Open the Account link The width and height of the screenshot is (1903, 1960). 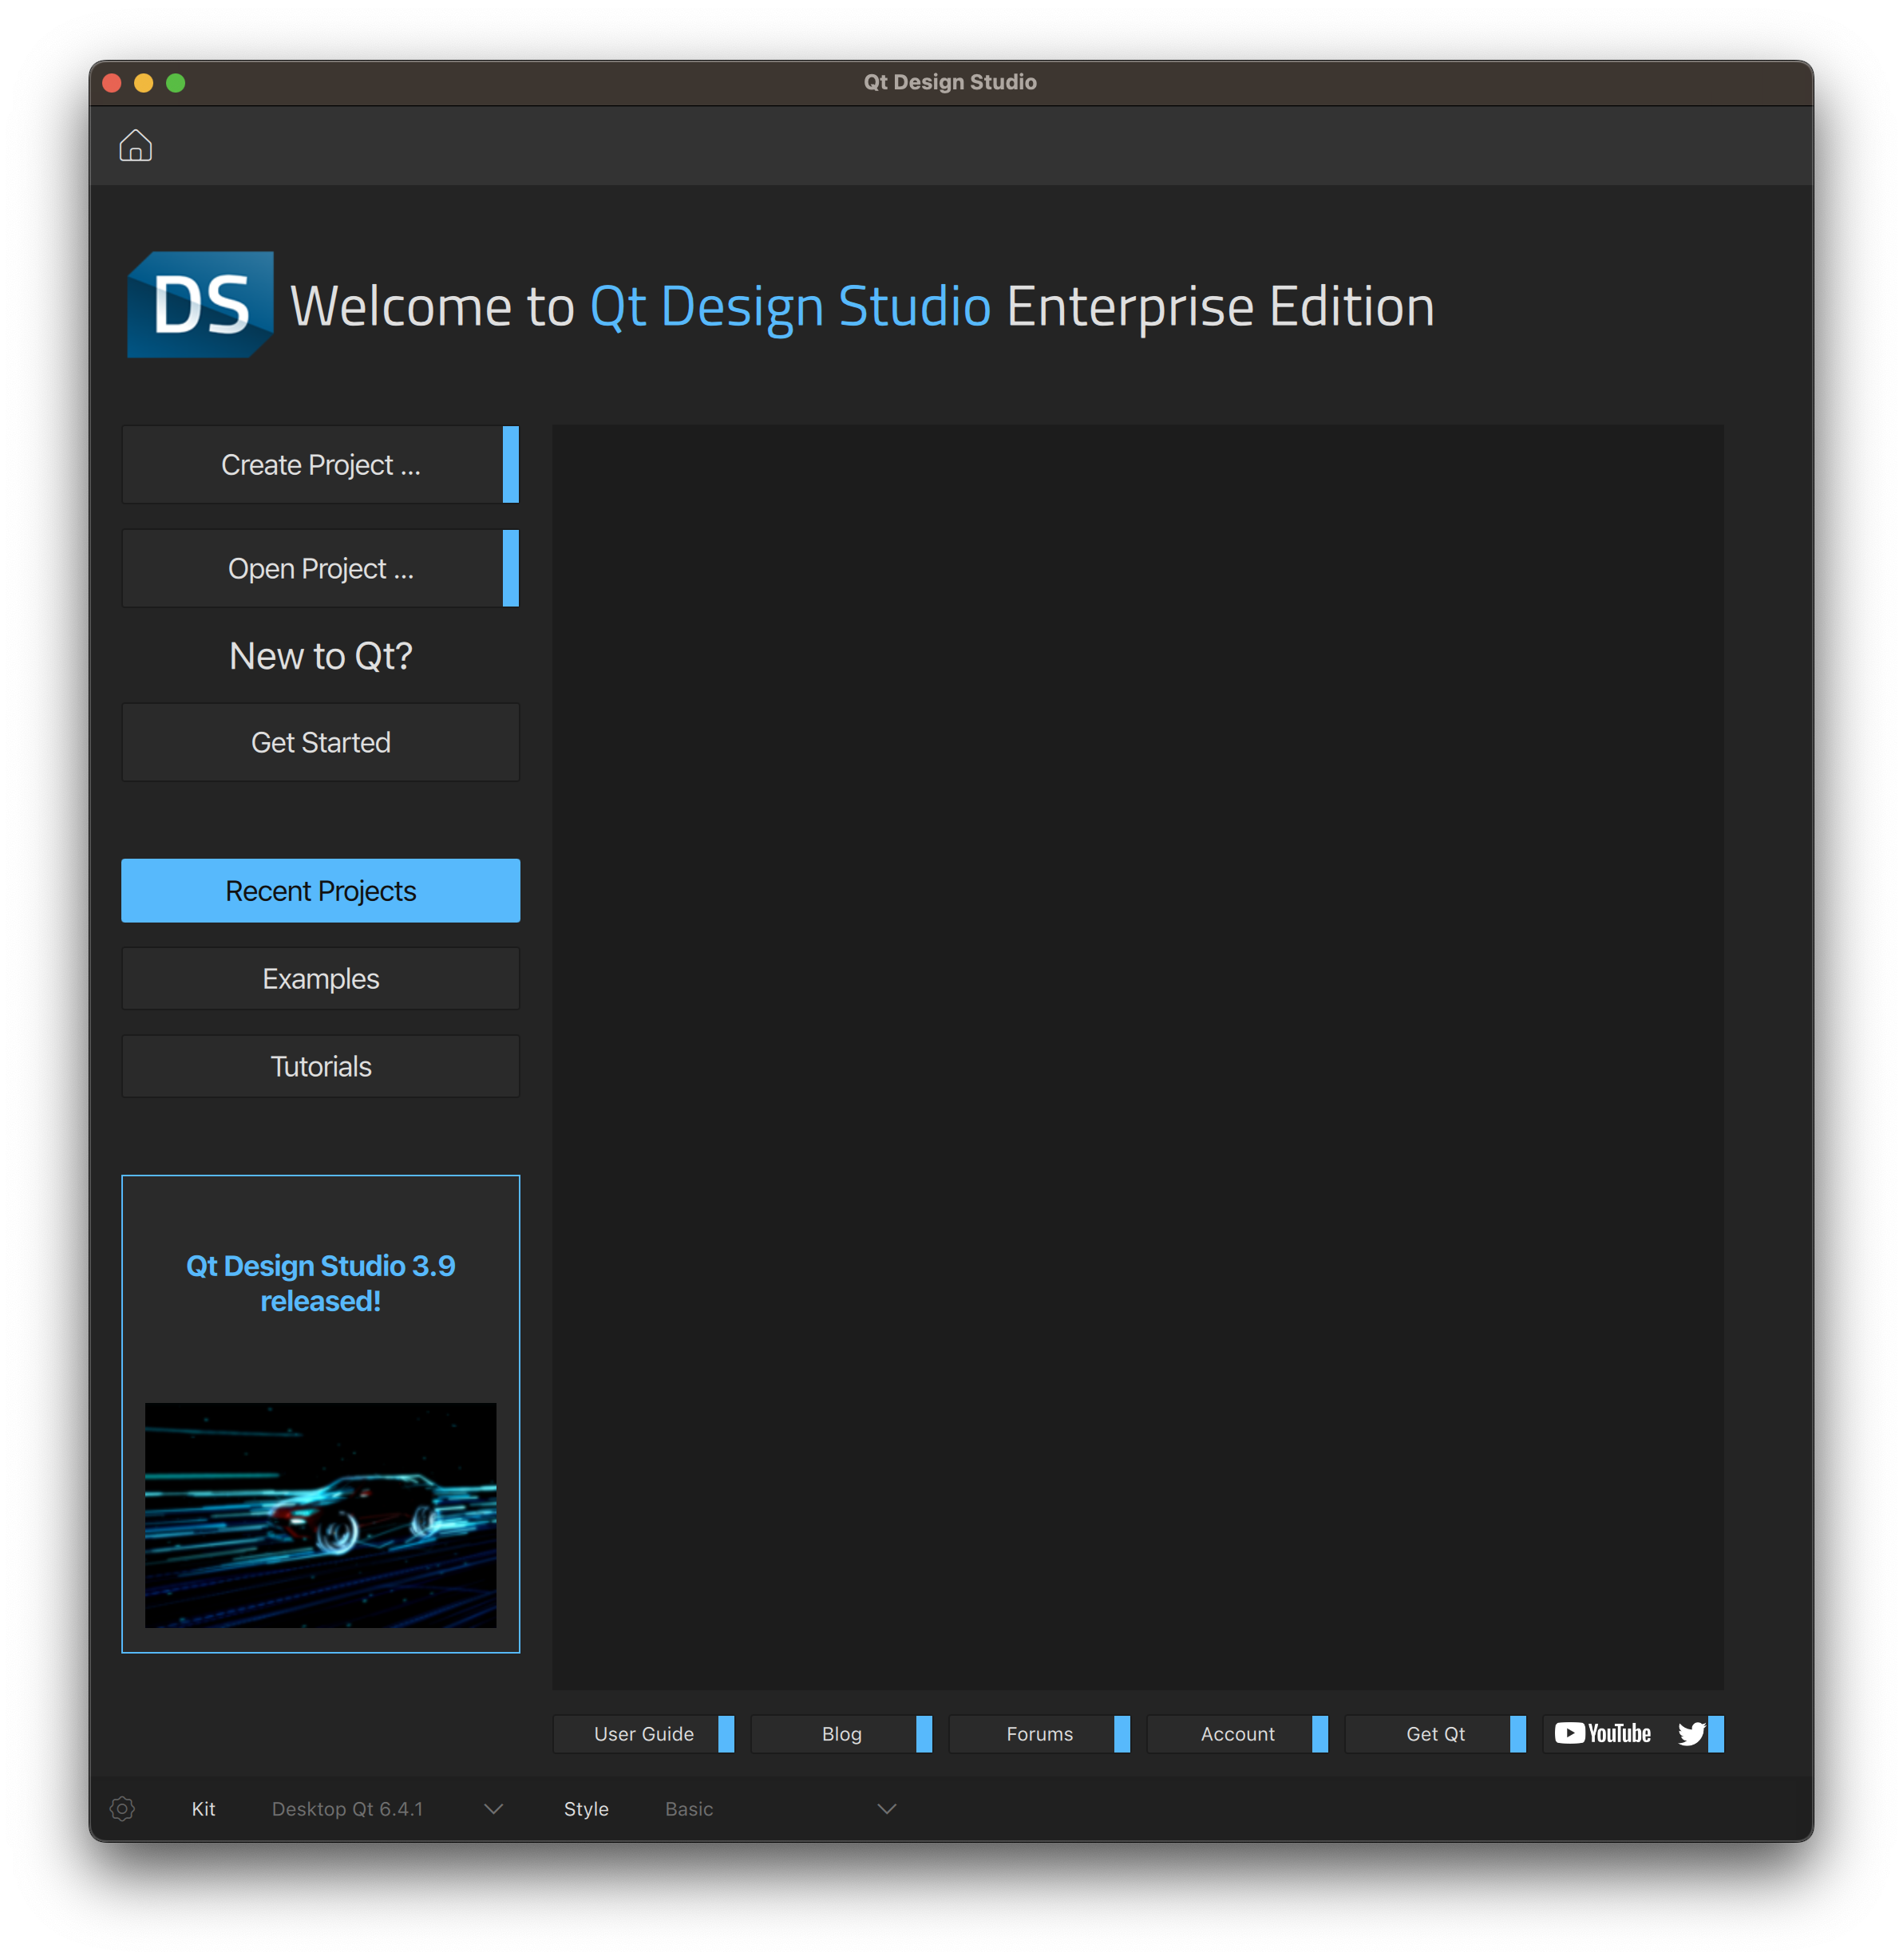tap(1237, 1733)
